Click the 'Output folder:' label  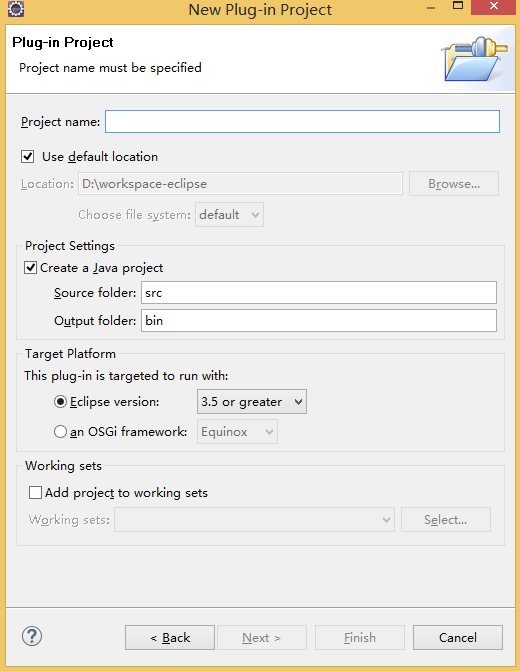click(x=95, y=321)
